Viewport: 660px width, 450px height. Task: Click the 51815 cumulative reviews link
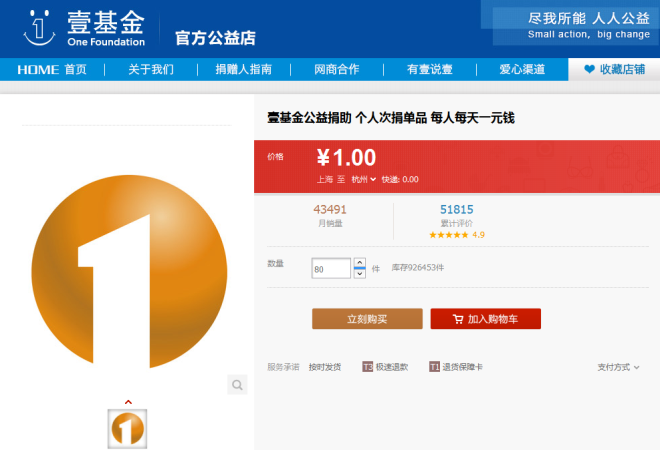pos(456,210)
